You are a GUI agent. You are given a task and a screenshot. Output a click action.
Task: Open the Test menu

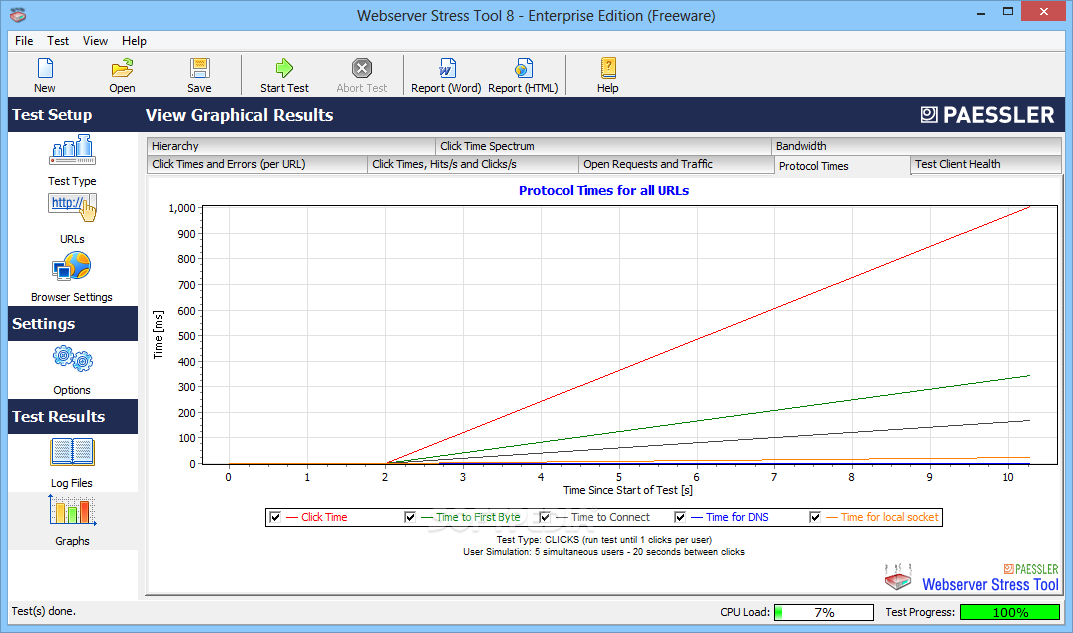point(58,41)
